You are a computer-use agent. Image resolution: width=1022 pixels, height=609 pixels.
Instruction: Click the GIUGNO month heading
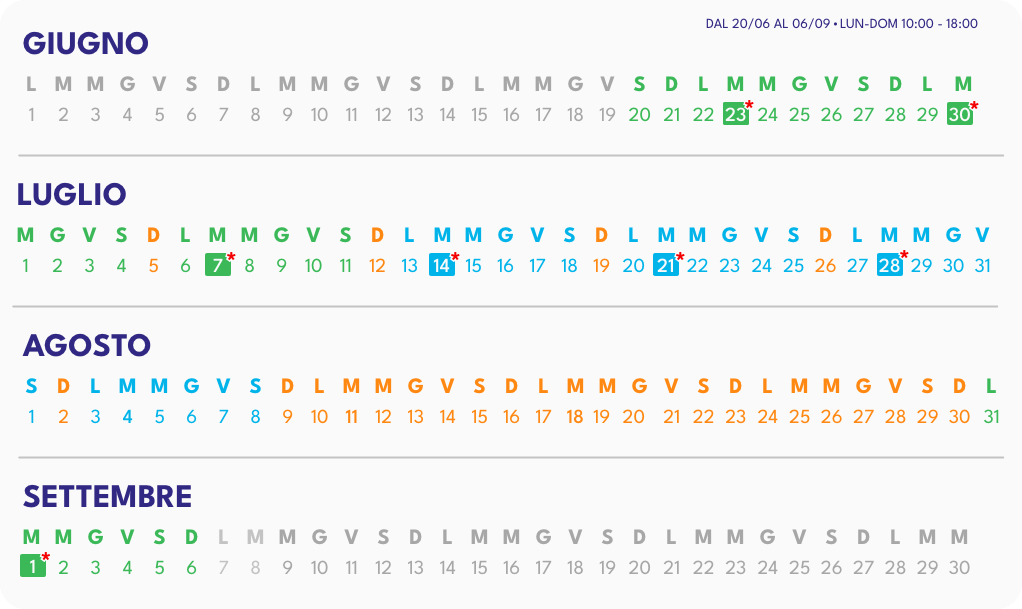tap(86, 44)
